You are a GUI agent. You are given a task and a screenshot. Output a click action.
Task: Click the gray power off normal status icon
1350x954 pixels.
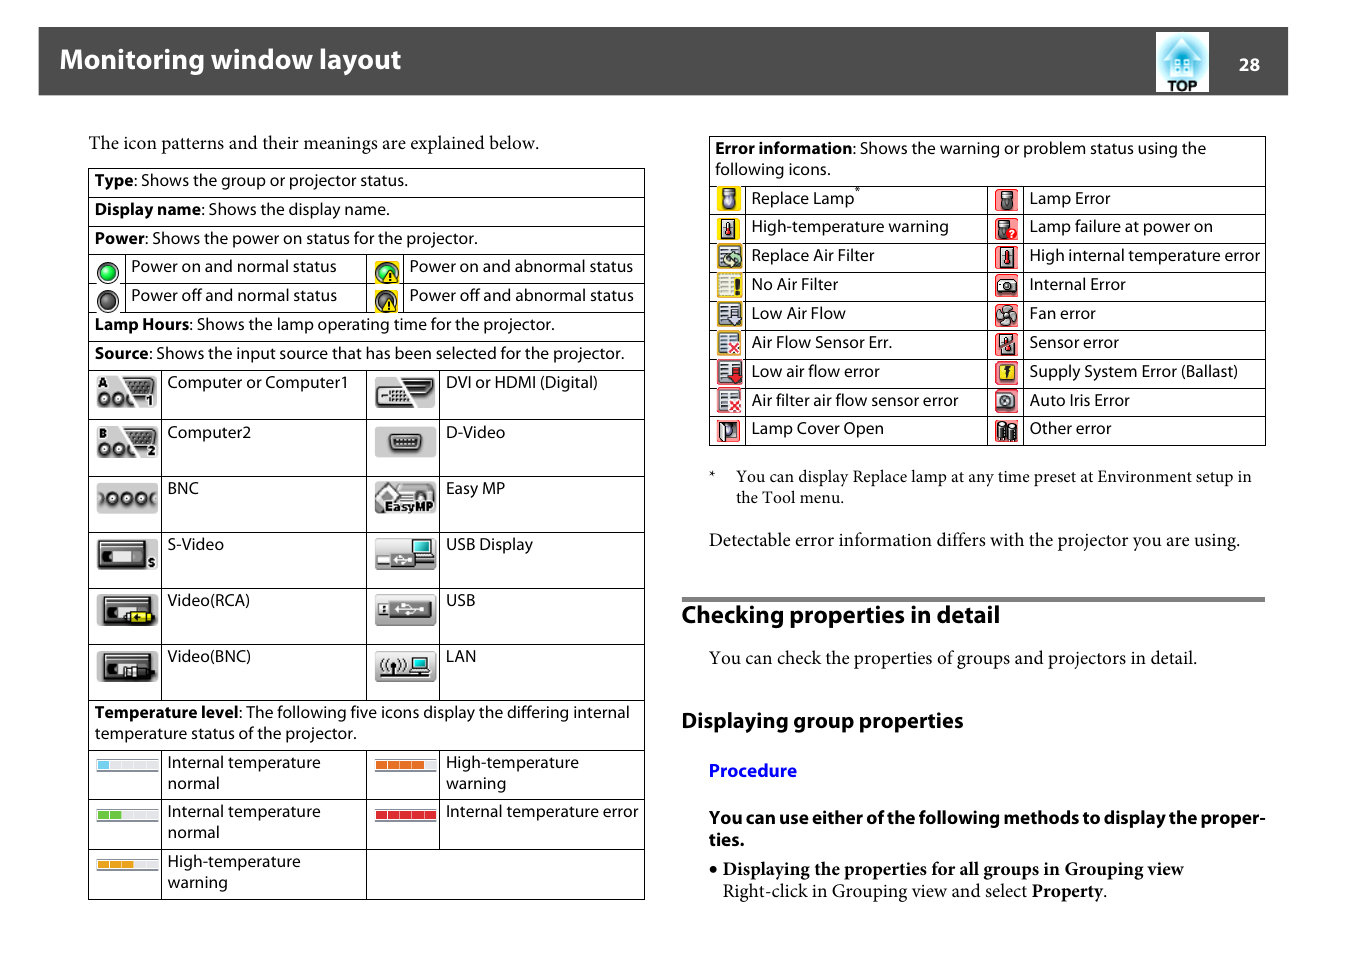pos(108,300)
